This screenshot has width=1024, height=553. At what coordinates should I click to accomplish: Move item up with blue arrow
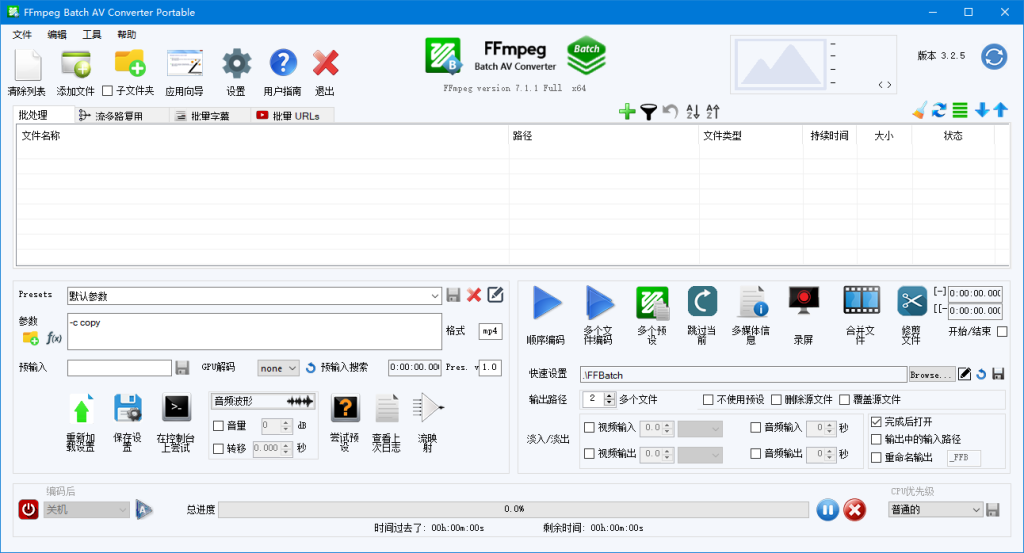[x=1000, y=110]
